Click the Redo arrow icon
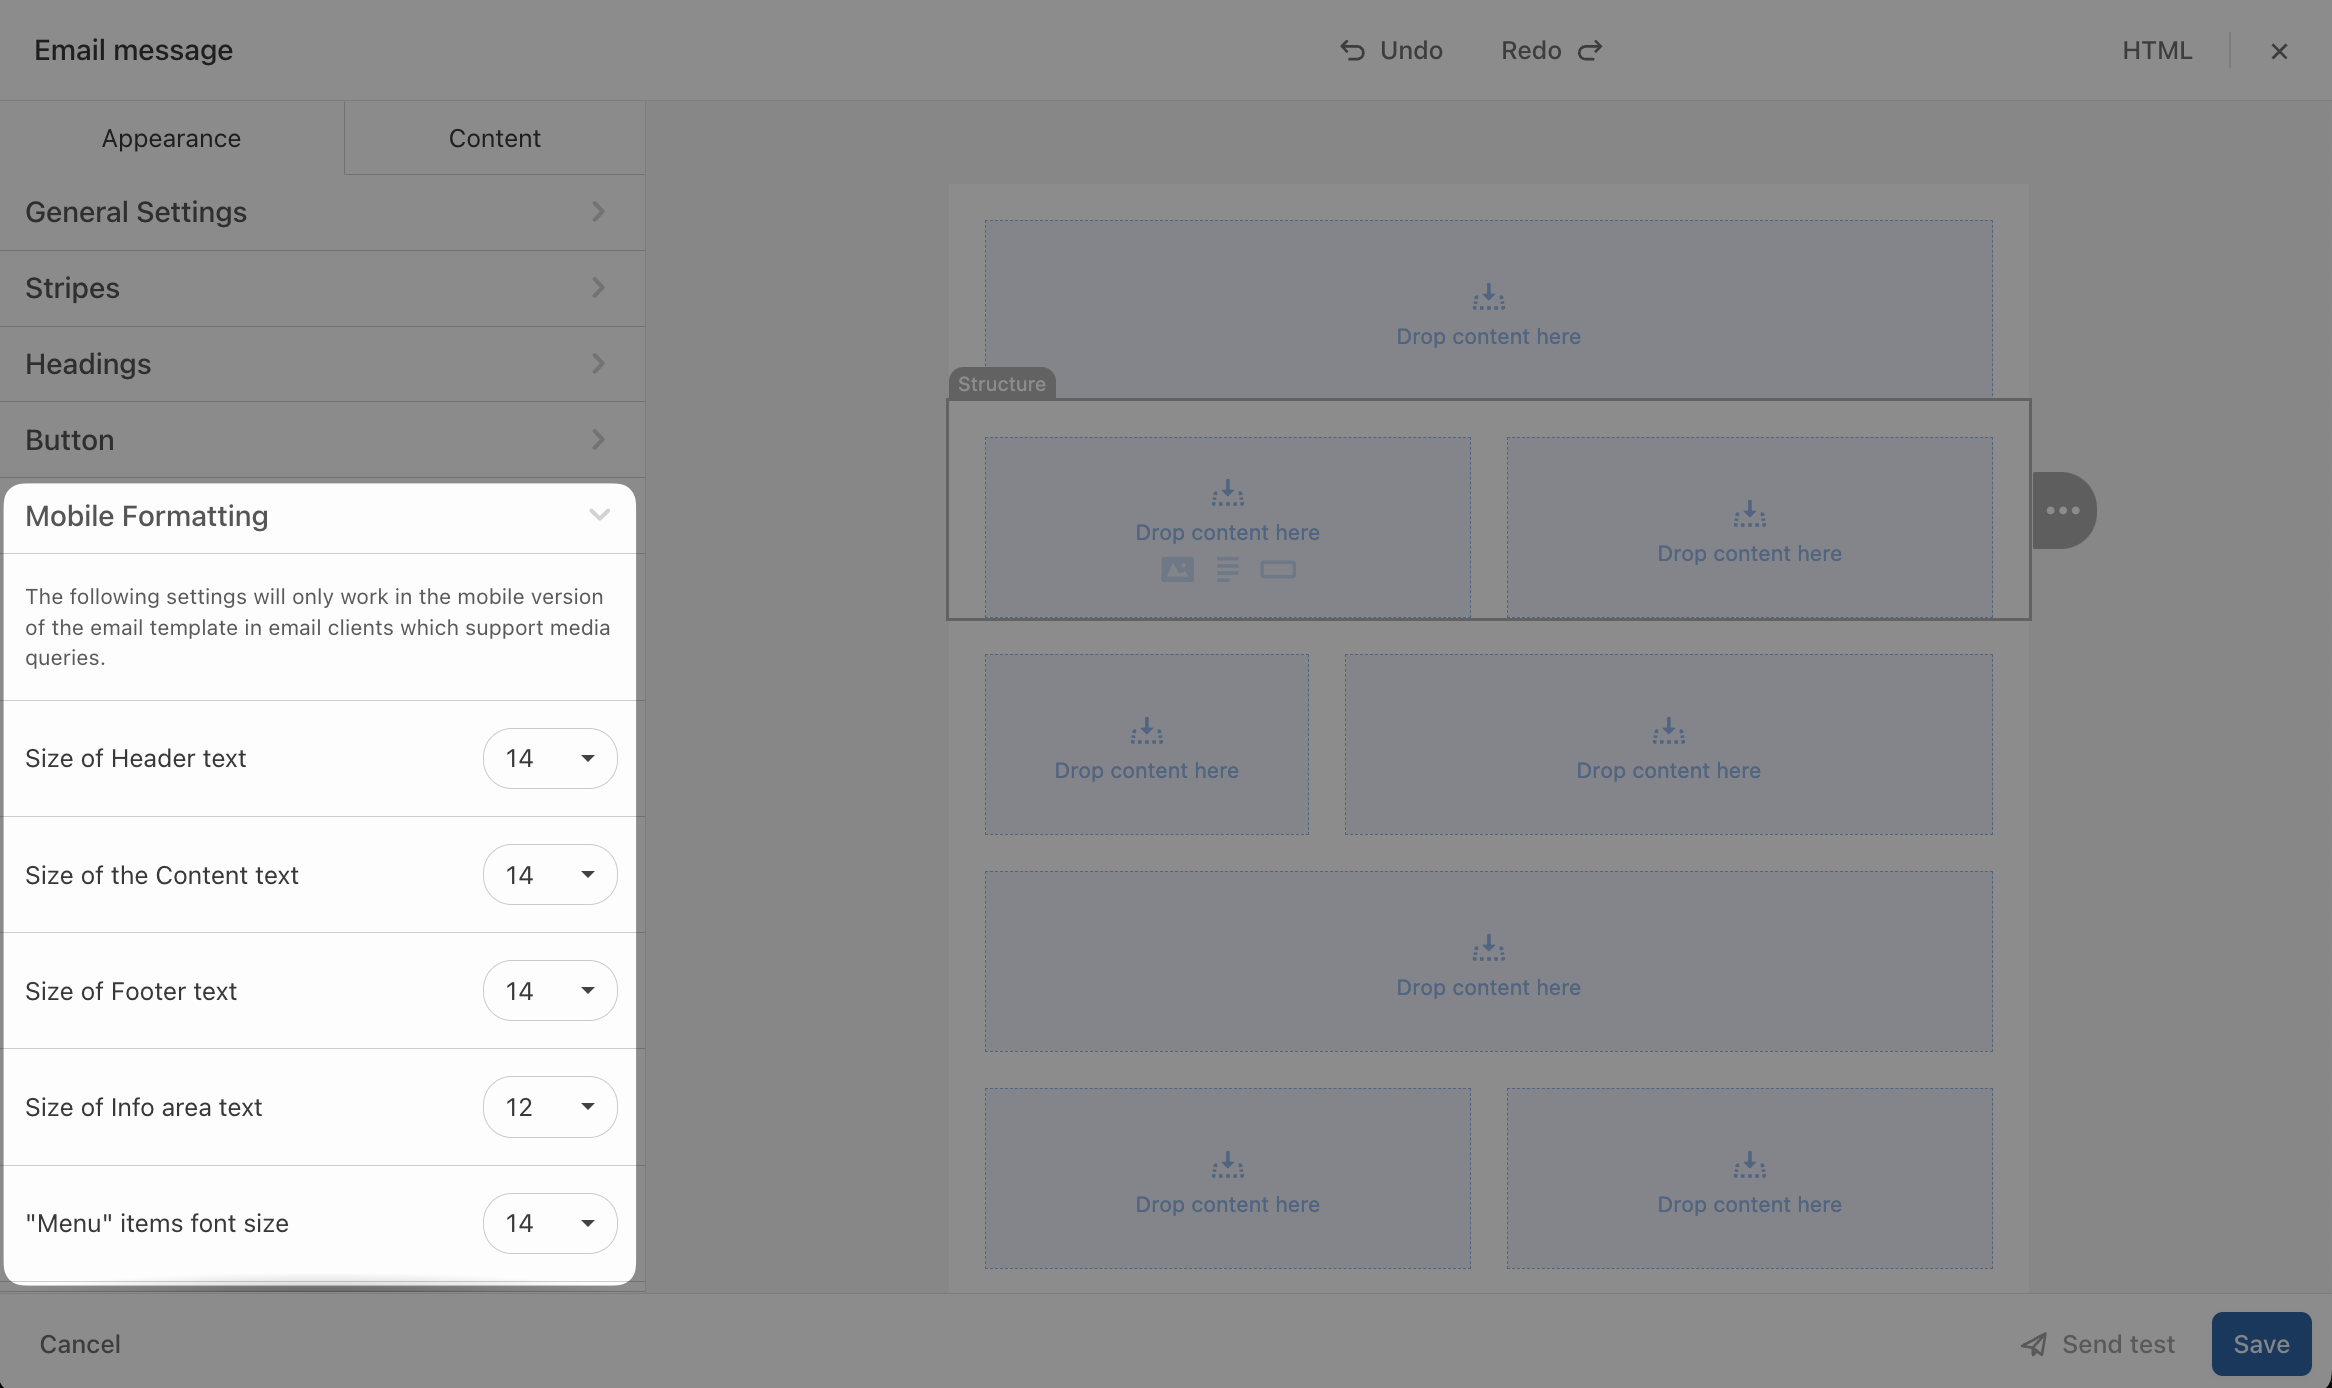 tap(1590, 51)
